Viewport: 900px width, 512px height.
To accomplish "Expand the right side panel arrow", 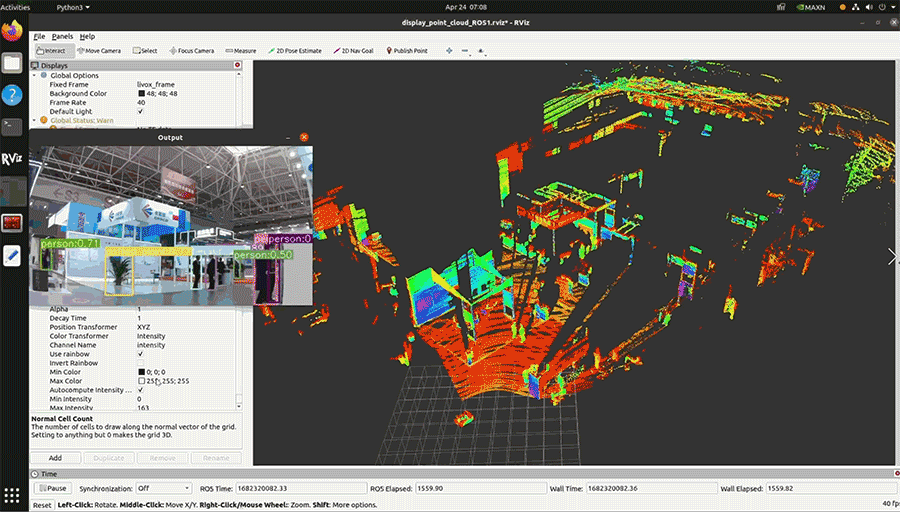I will pyautogui.click(x=891, y=257).
